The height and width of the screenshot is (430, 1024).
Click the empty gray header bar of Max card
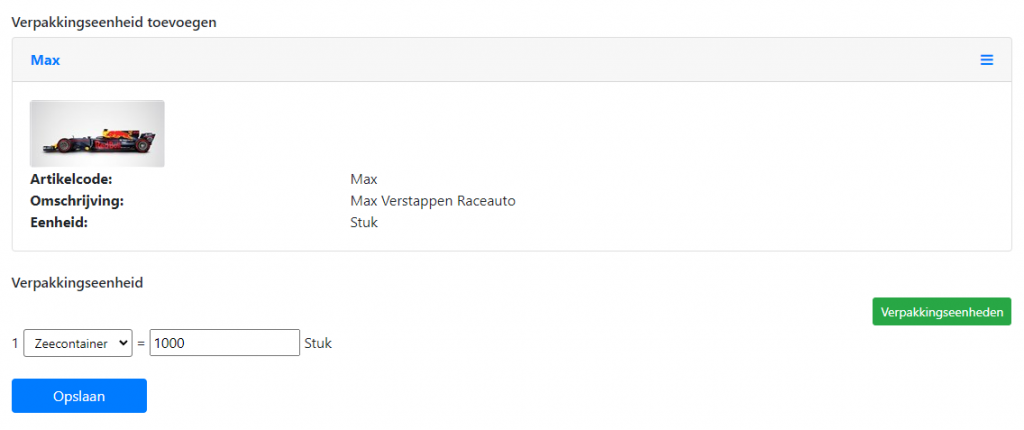click(500, 60)
